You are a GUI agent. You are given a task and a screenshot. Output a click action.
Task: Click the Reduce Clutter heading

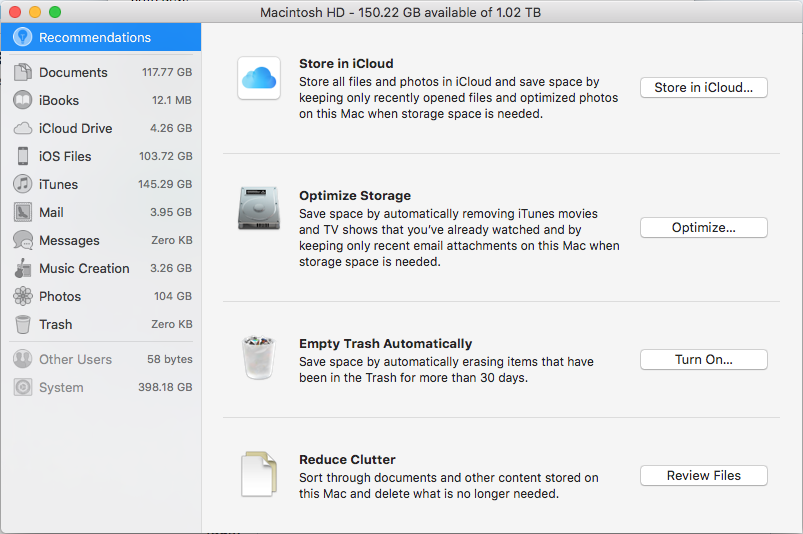tap(347, 459)
